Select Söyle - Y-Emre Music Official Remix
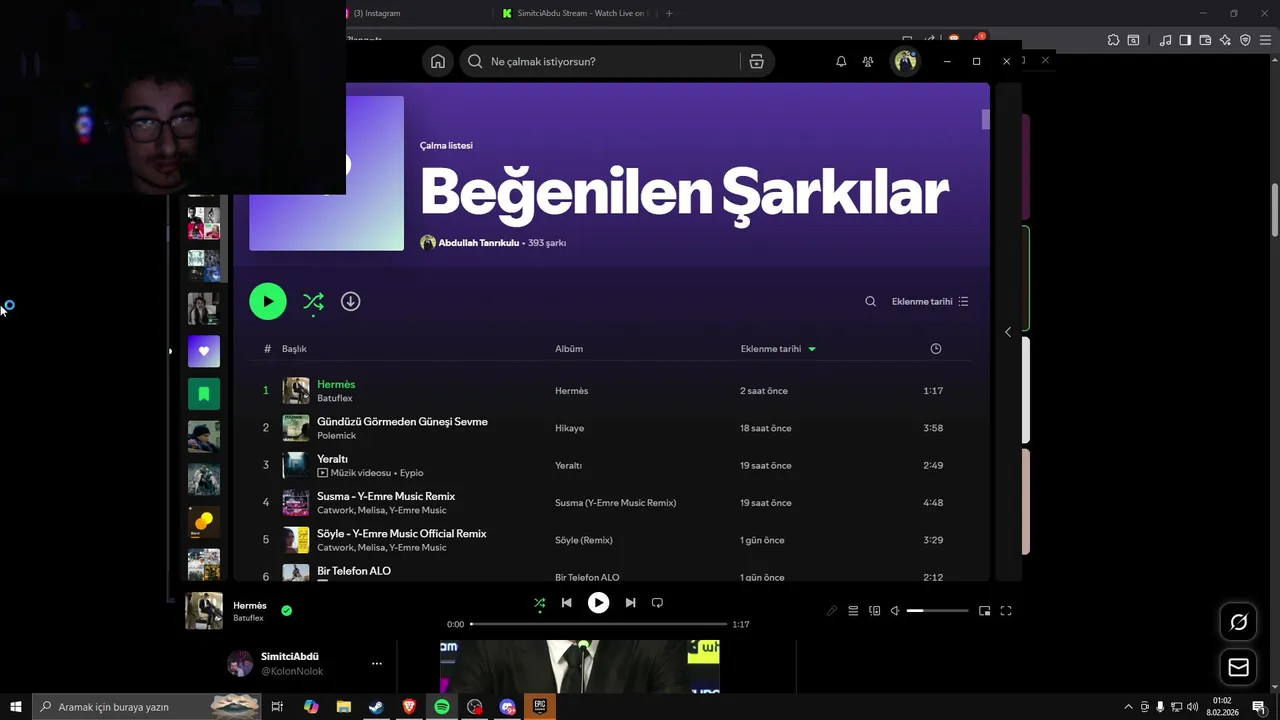The image size is (1280, 720). click(402, 533)
